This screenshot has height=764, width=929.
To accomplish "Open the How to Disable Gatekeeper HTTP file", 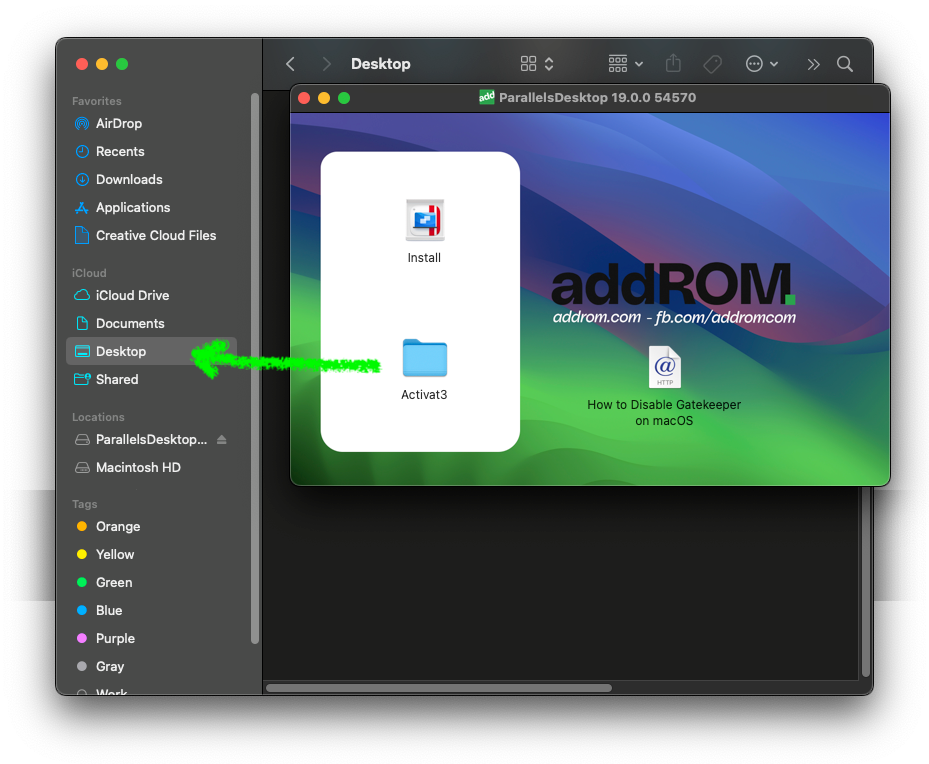I will (664, 367).
